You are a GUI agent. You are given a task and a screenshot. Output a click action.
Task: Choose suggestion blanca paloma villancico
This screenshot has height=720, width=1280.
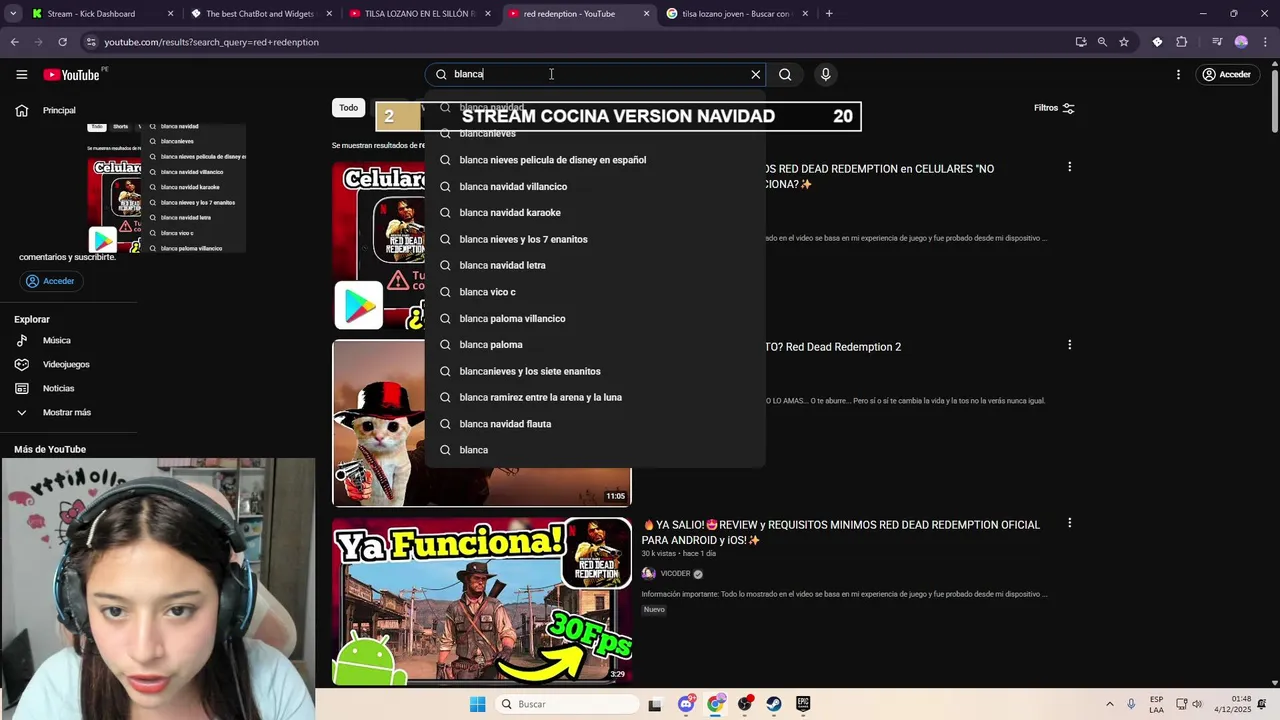595,319
